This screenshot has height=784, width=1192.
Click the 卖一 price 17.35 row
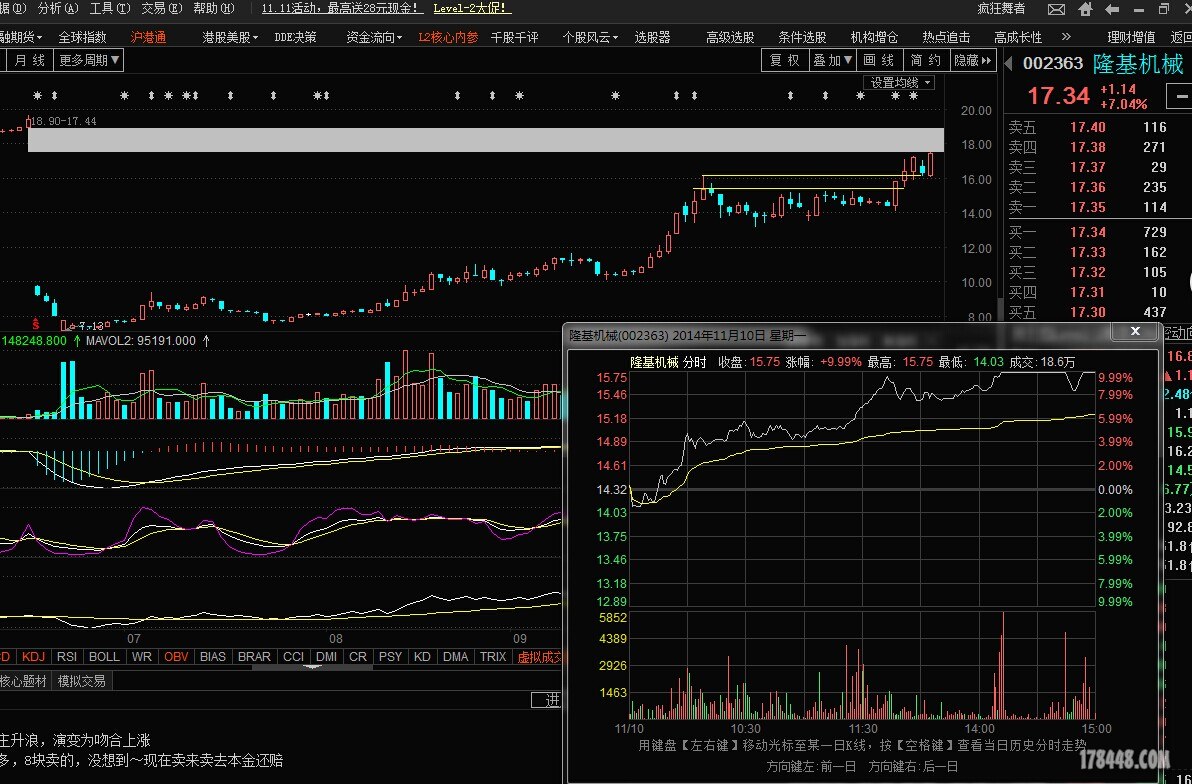click(x=1087, y=207)
